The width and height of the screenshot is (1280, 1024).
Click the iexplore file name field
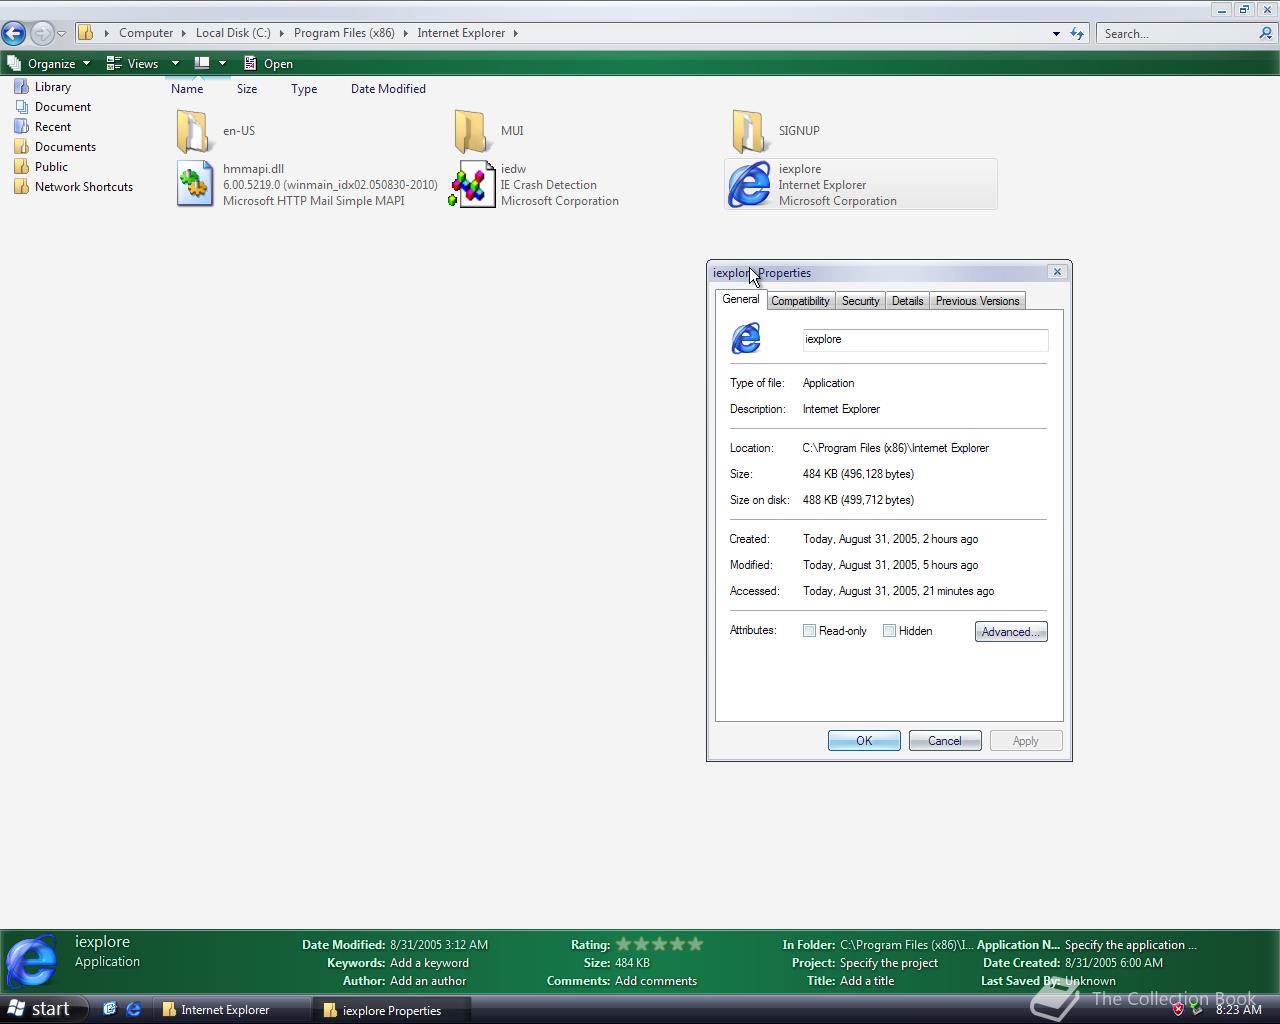[925, 339]
